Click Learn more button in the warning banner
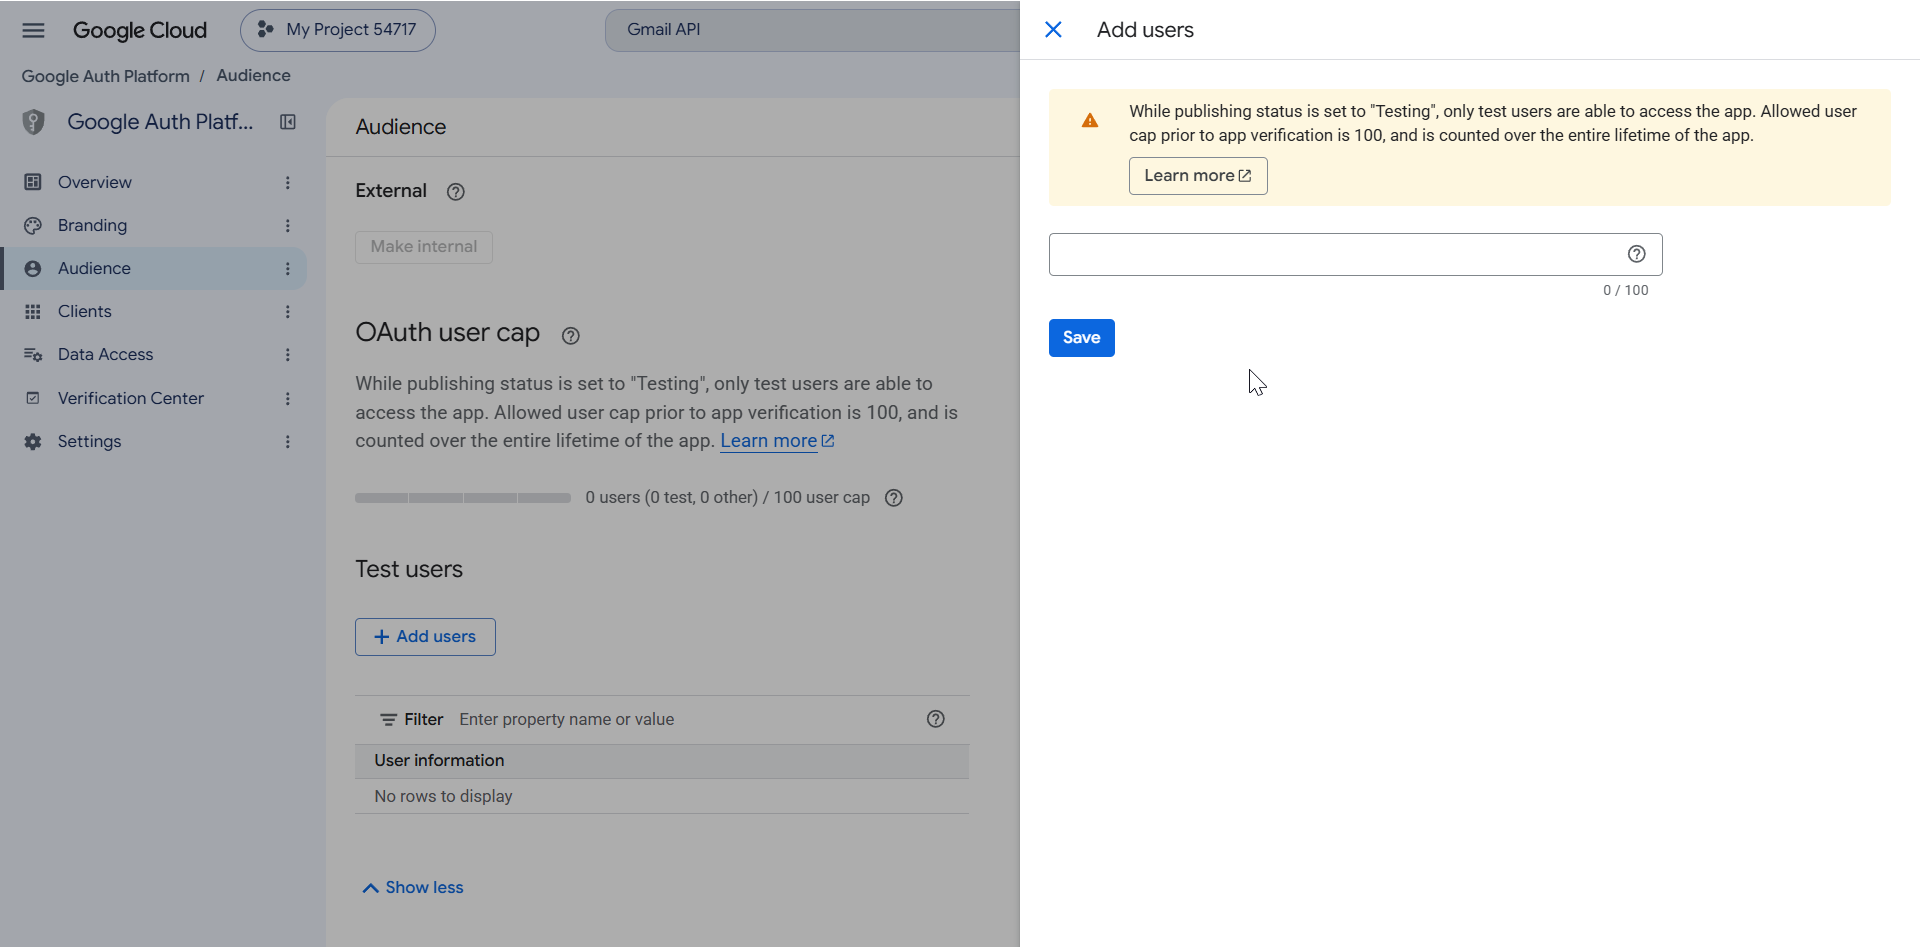This screenshot has width=1920, height=947. (1198, 176)
